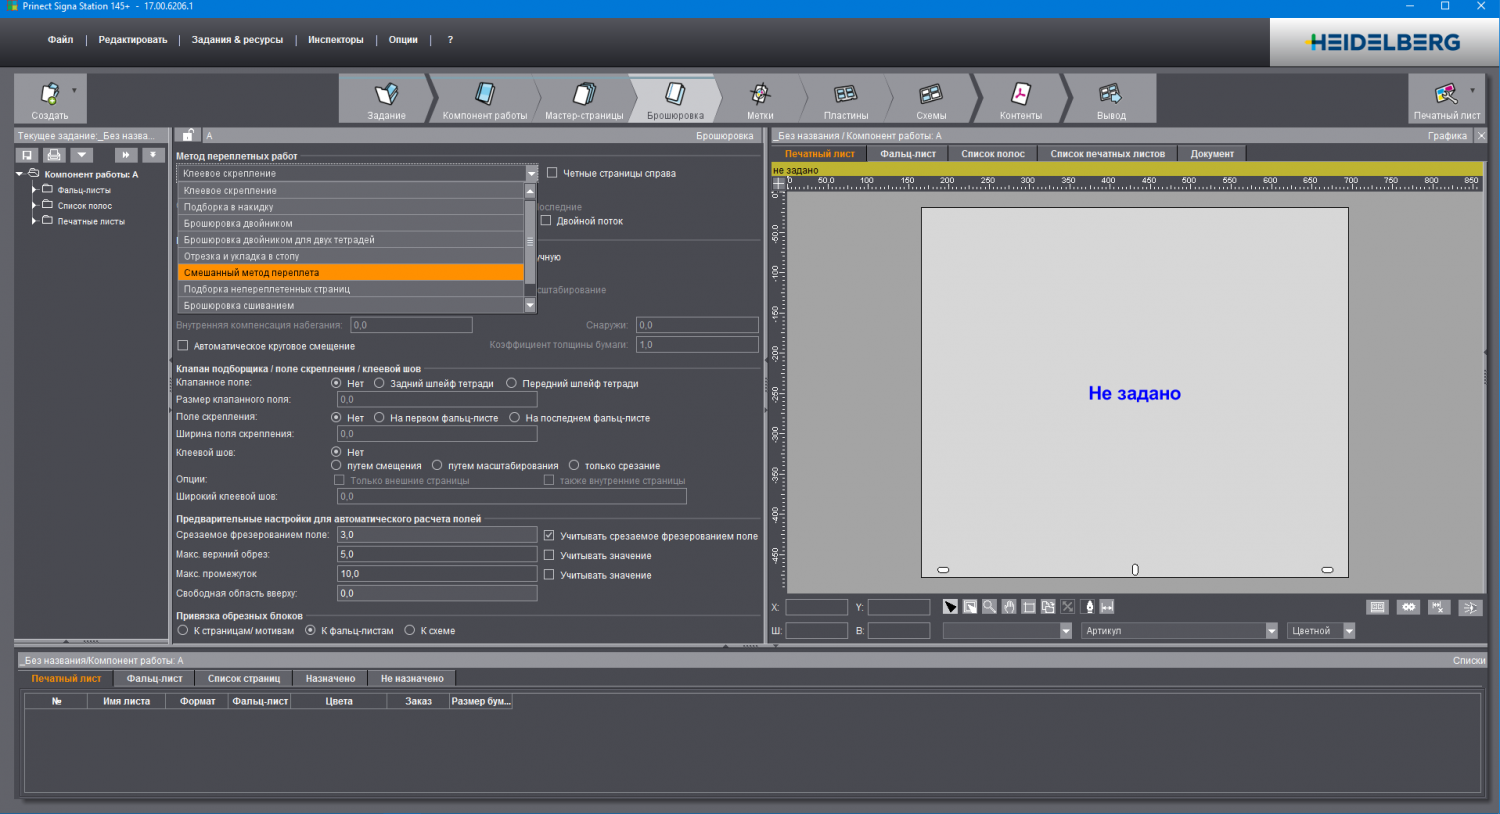
Task: Select the arrow selection tool below preview
Action: [950, 607]
